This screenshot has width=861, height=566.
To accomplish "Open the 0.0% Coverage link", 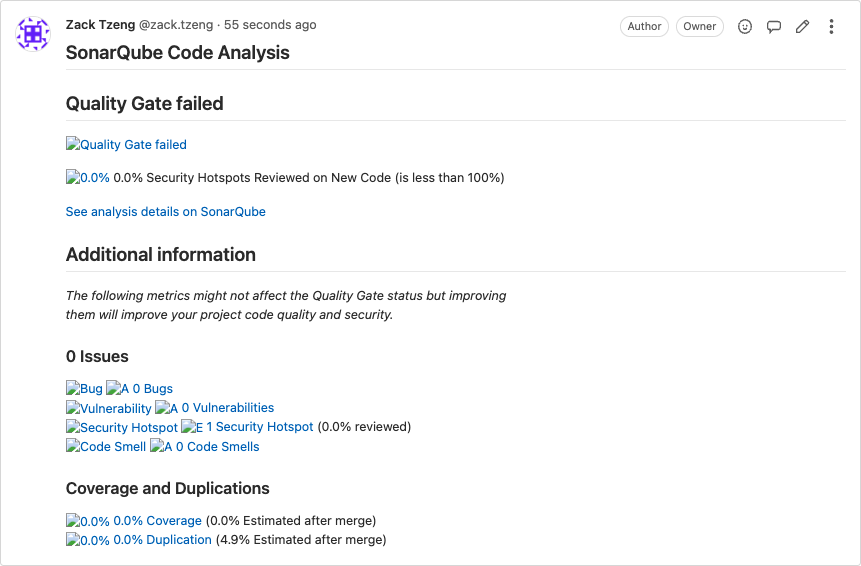I will click(157, 521).
